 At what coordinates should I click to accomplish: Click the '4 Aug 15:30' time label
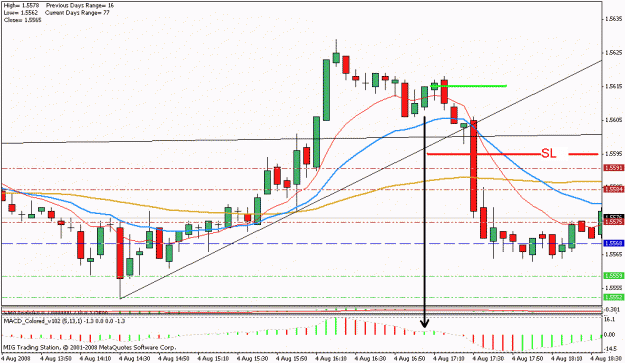click(x=252, y=359)
